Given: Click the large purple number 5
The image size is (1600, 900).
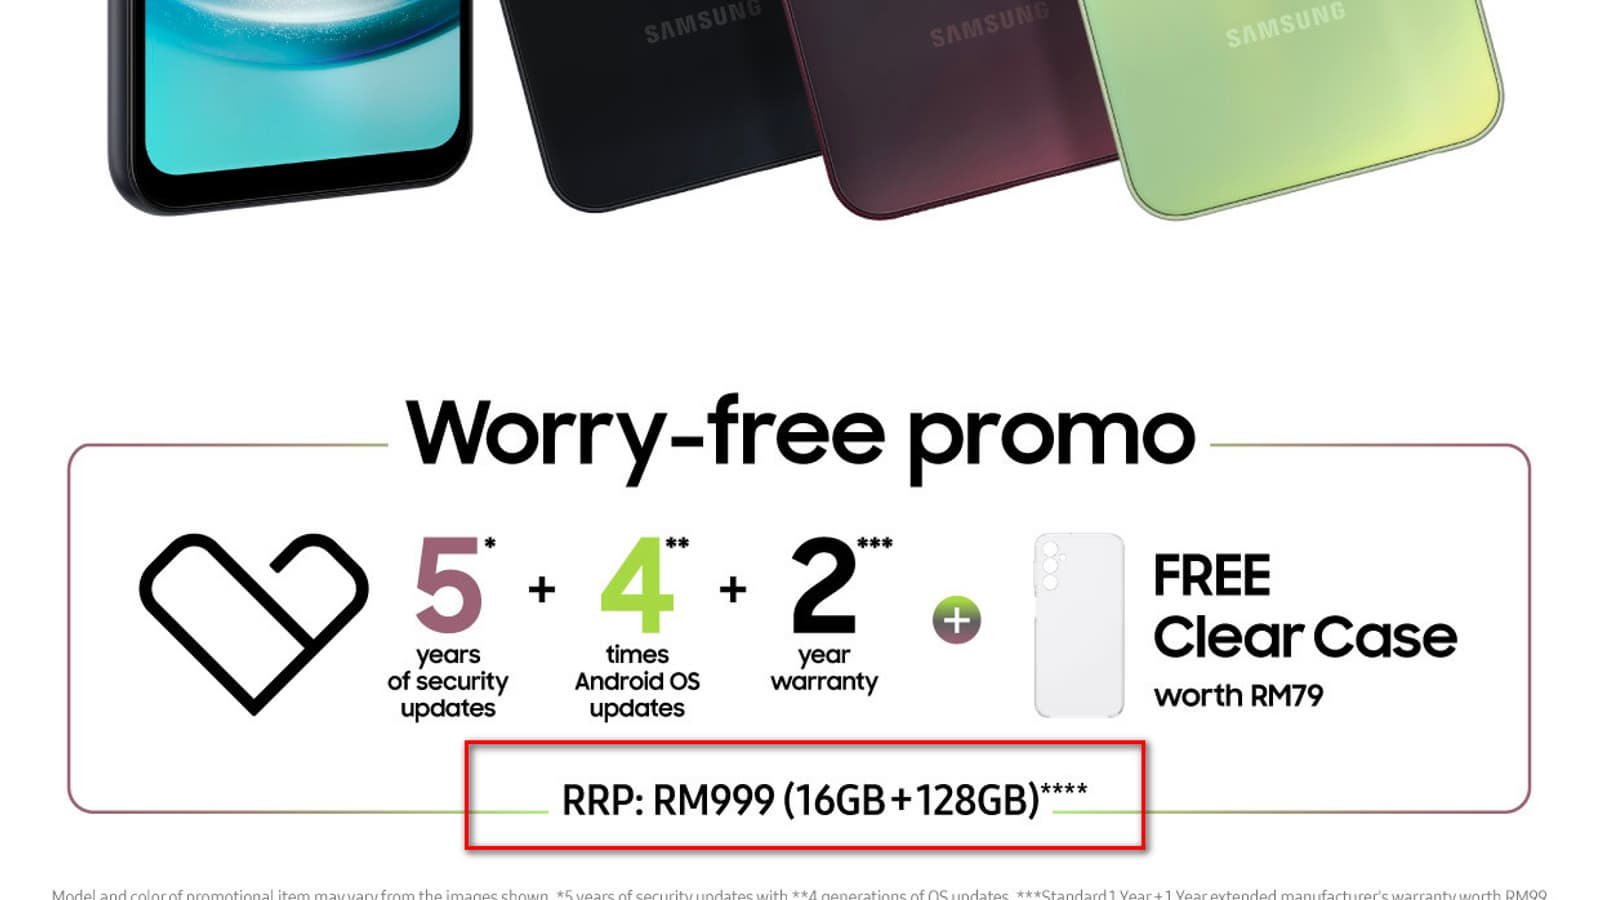Looking at the screenshot, I should click(x=449, y=585).
